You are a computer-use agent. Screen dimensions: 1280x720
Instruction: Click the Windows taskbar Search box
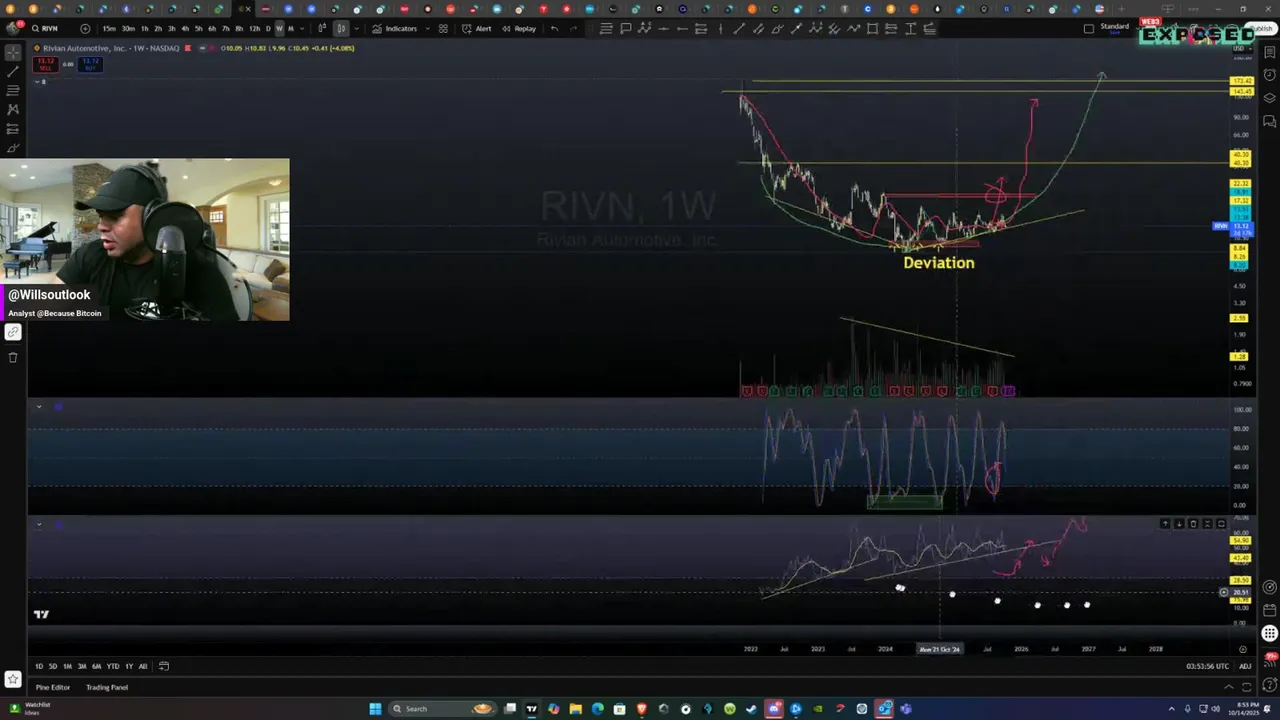[x=443, y=709]
